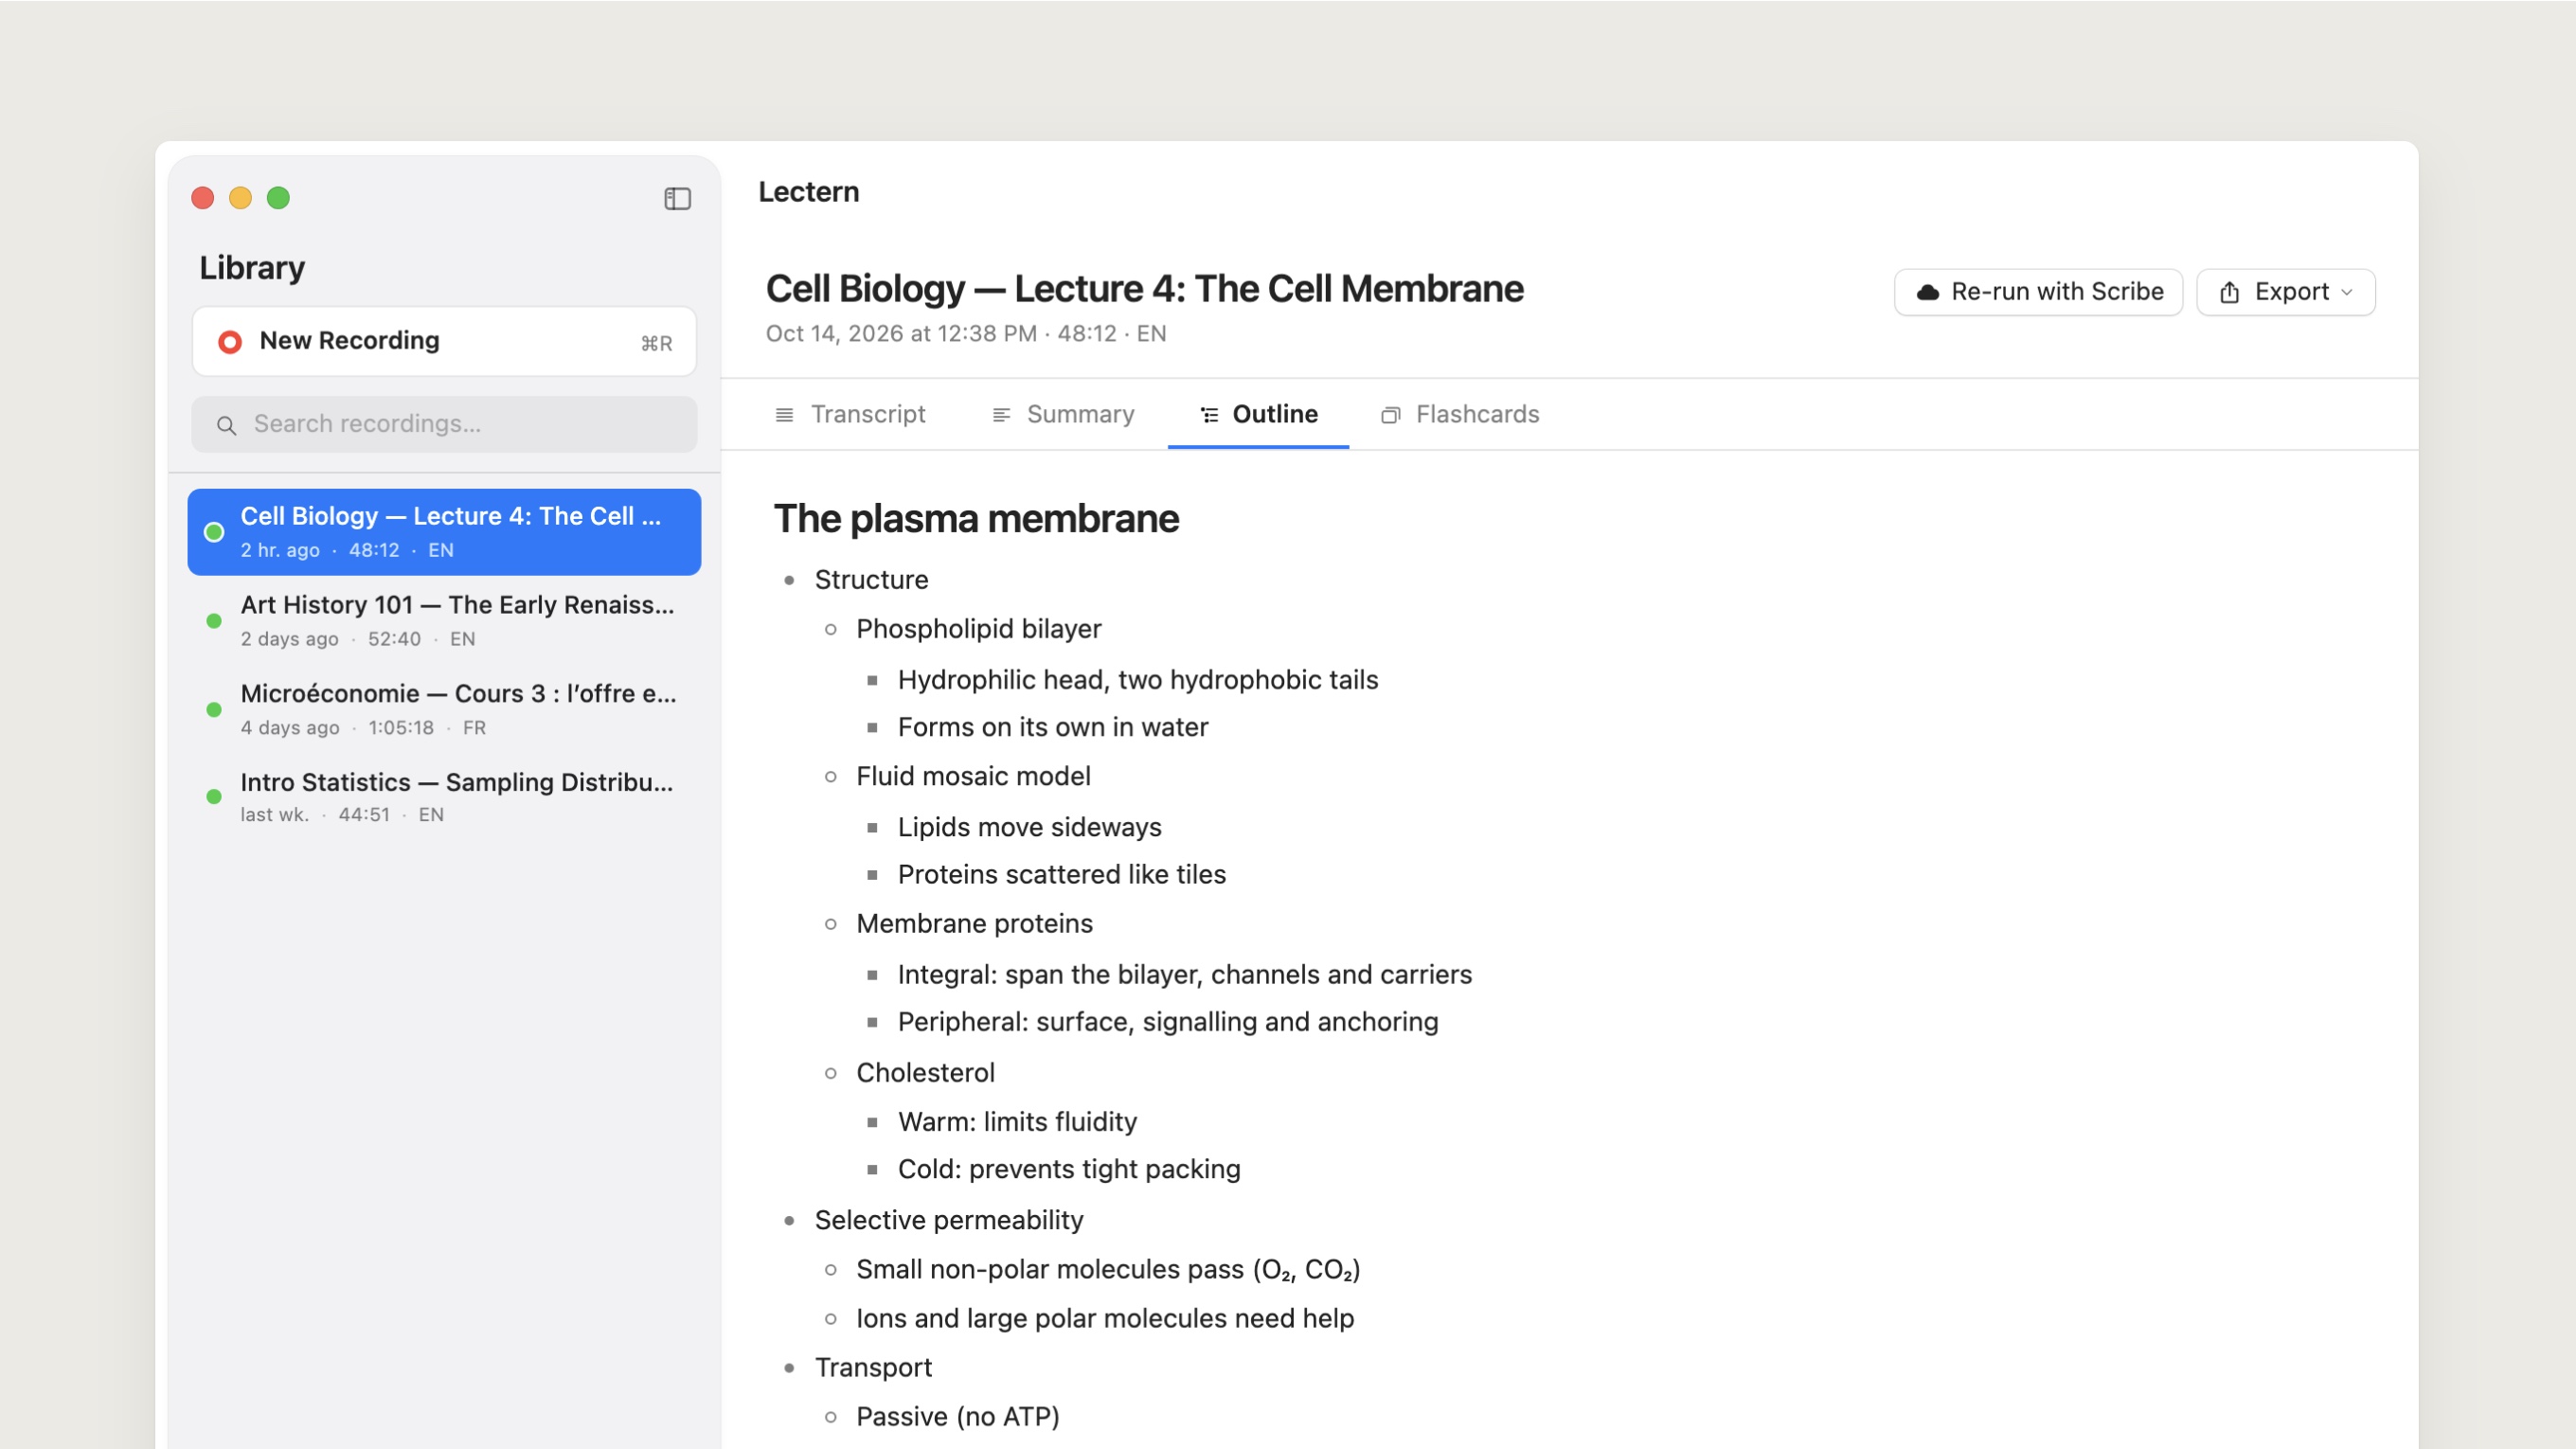Open the Export dropdown chevron
Screen dimensions: 2576x1449
[2347, 292]
